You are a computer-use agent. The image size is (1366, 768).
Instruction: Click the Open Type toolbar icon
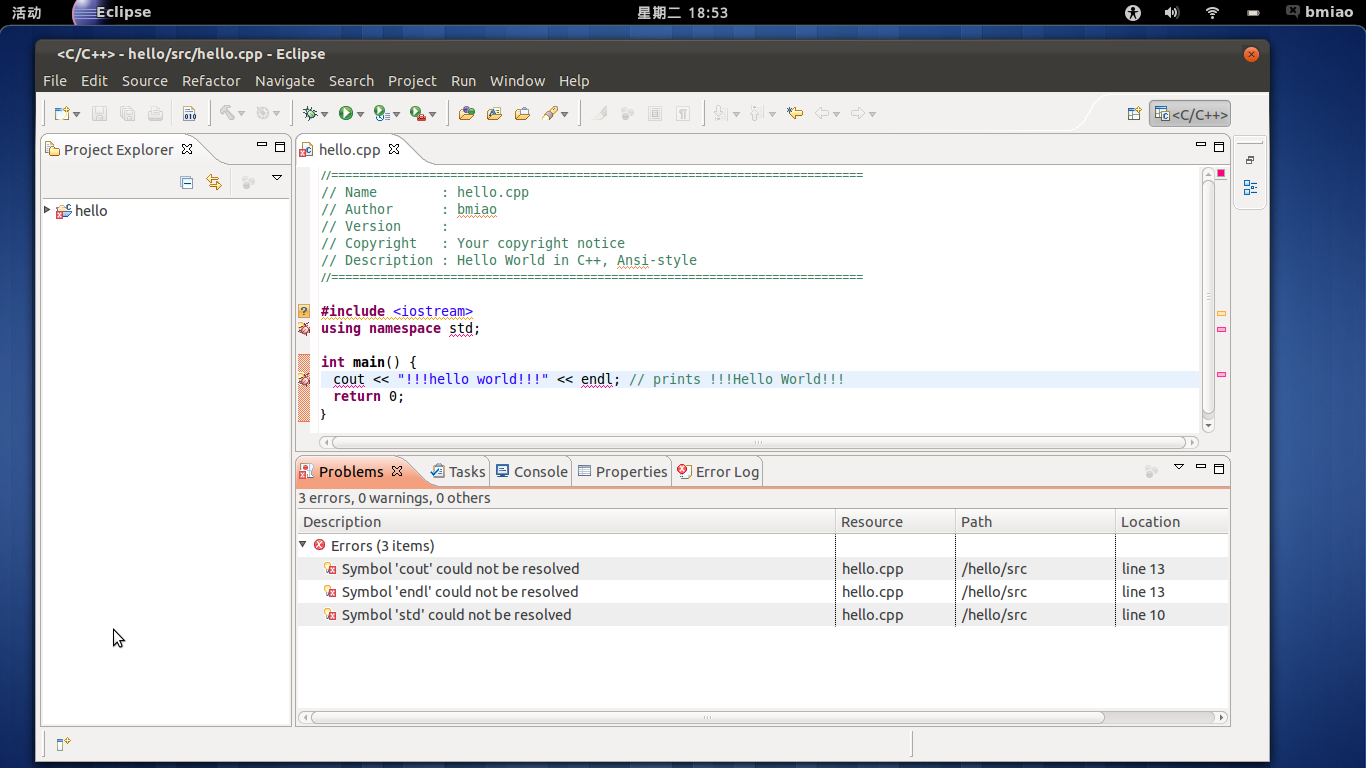[x=466, y=114]
